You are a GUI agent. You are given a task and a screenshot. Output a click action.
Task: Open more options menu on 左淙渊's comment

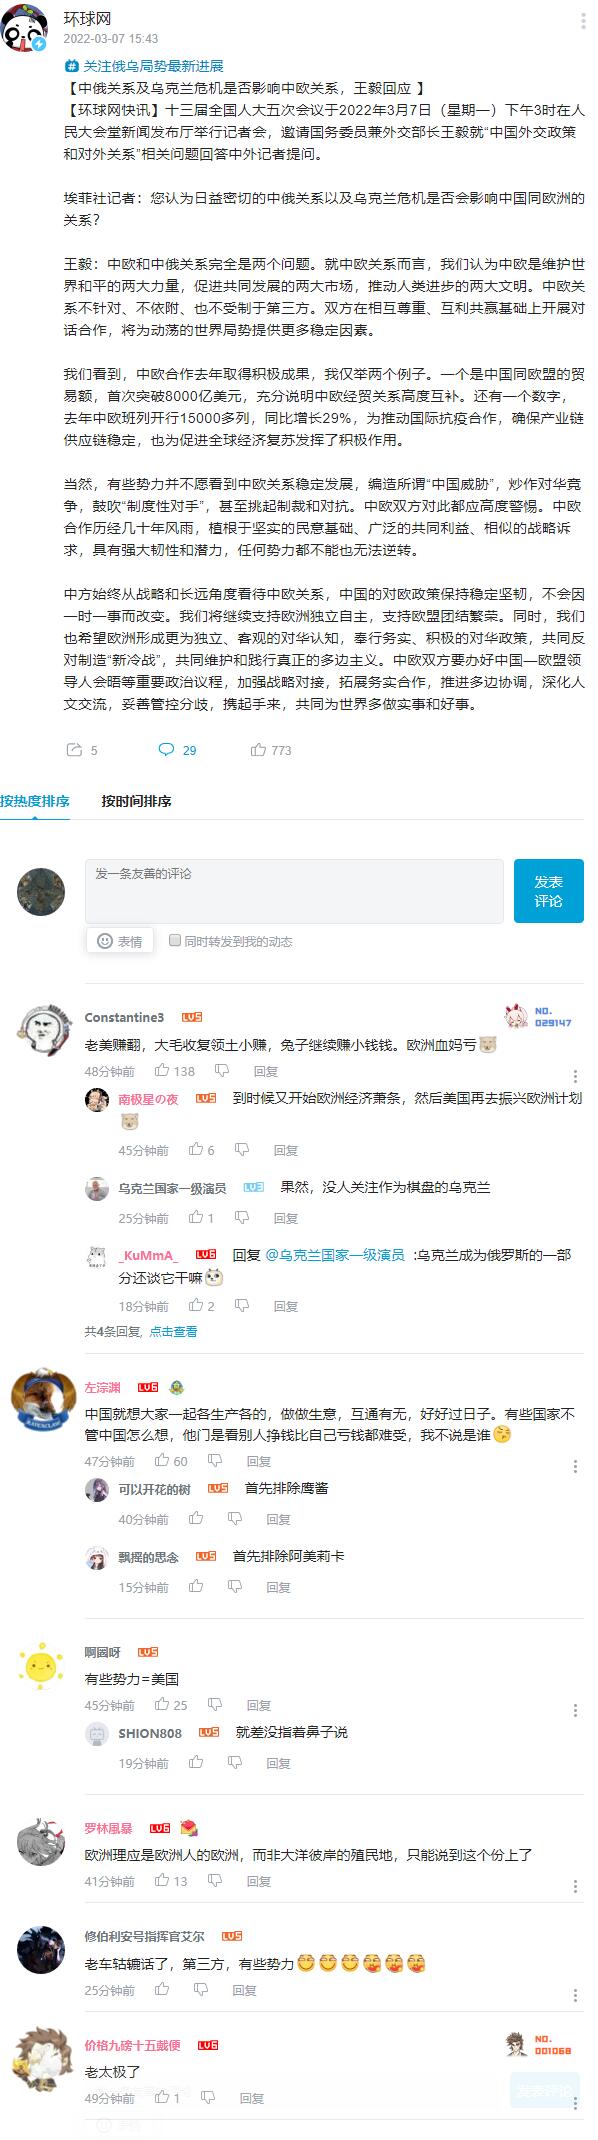[575, 1466]
